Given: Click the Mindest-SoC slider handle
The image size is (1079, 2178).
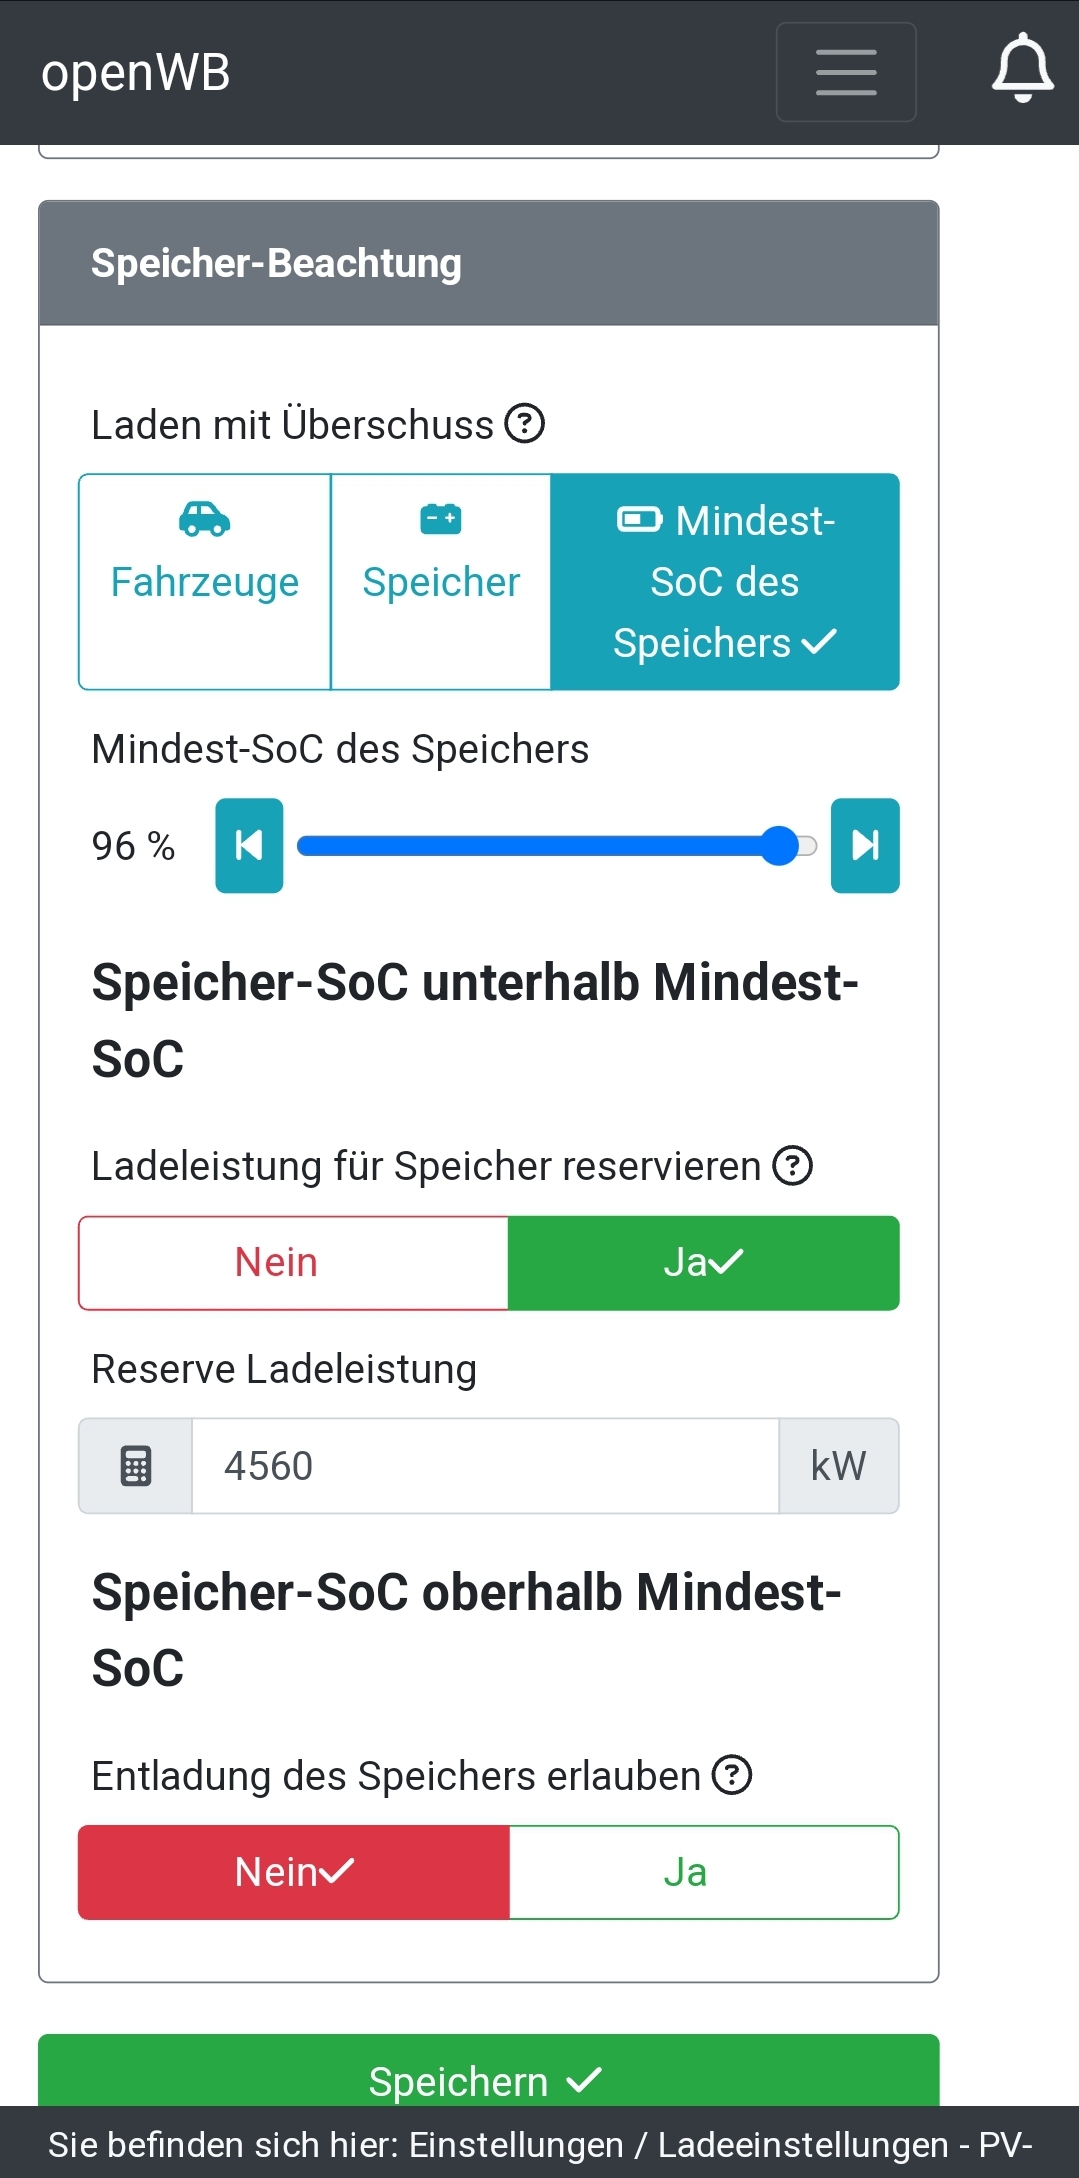Looking at the screenshot, I should (x=779, y=846).
